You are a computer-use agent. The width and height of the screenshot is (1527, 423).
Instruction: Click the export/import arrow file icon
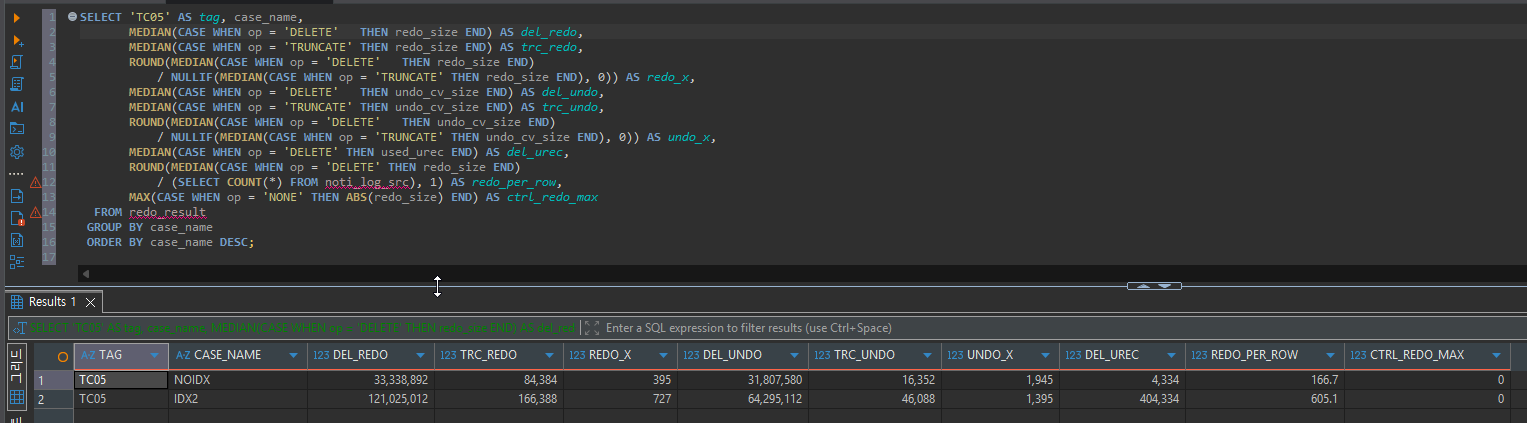(16, 196)
